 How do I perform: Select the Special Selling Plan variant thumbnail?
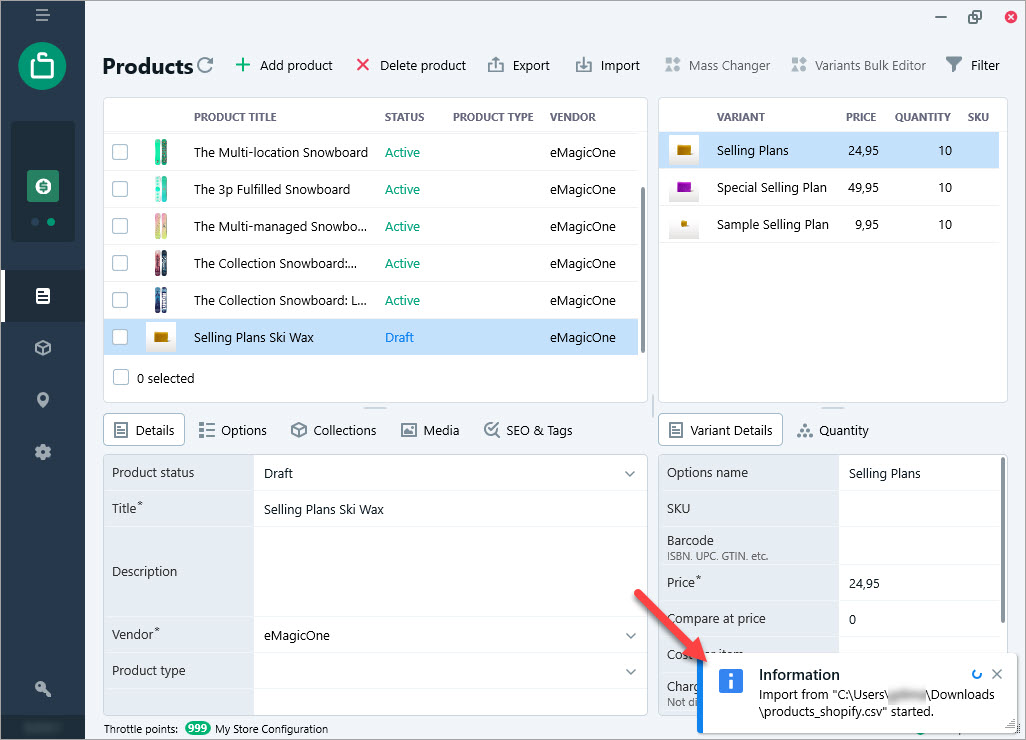point(684,188)
